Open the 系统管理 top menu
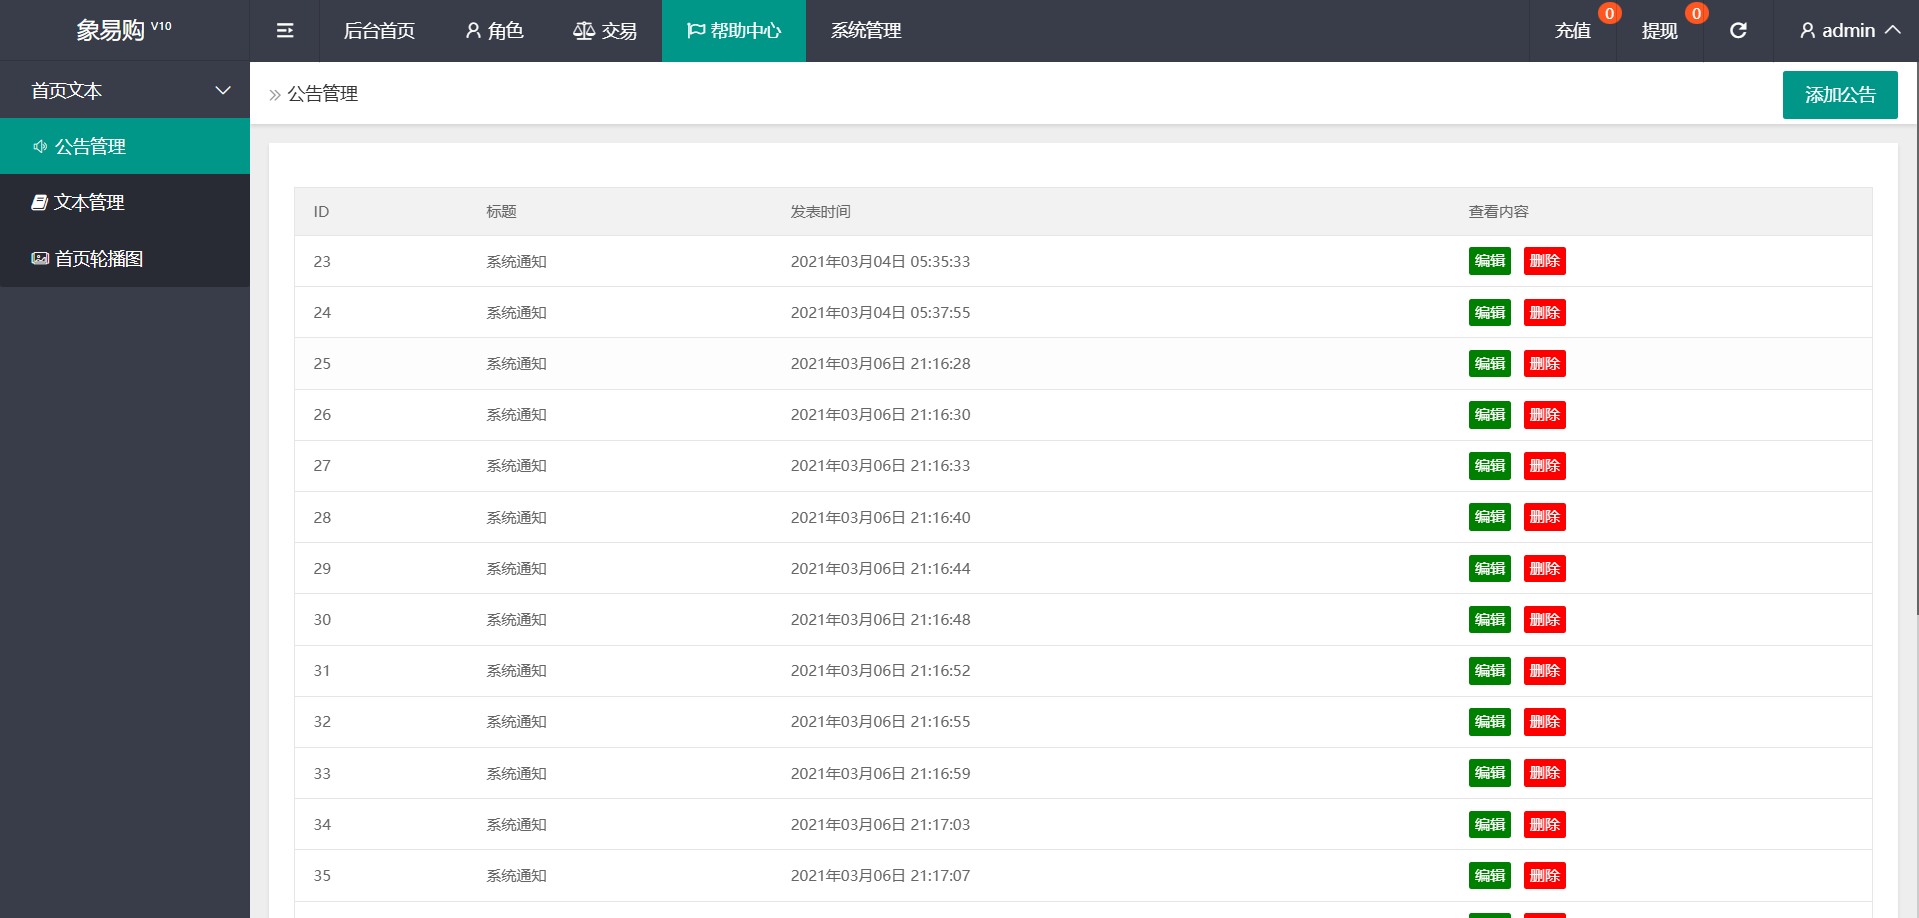This screenshot has width=1919, height=918. (866, 31)
